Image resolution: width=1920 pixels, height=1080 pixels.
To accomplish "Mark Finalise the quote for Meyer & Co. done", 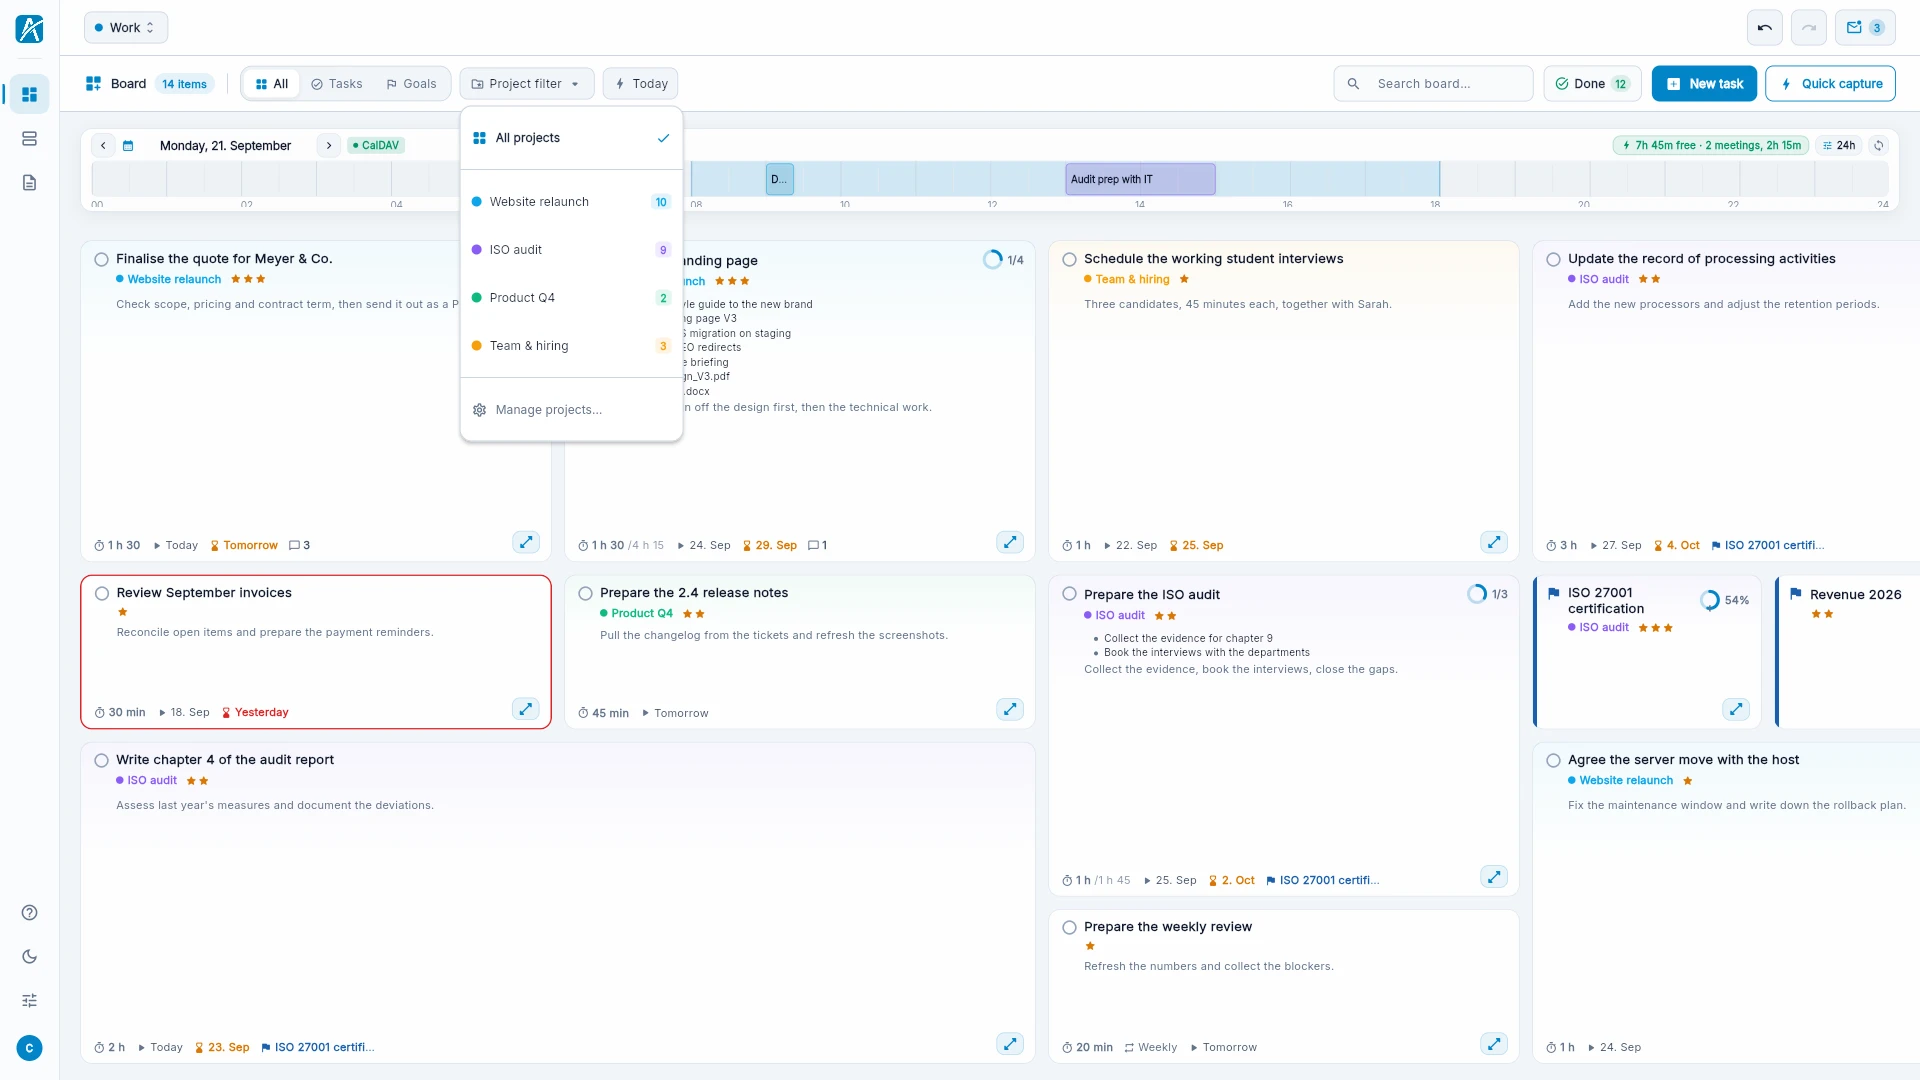I will [x=101, y=260].
